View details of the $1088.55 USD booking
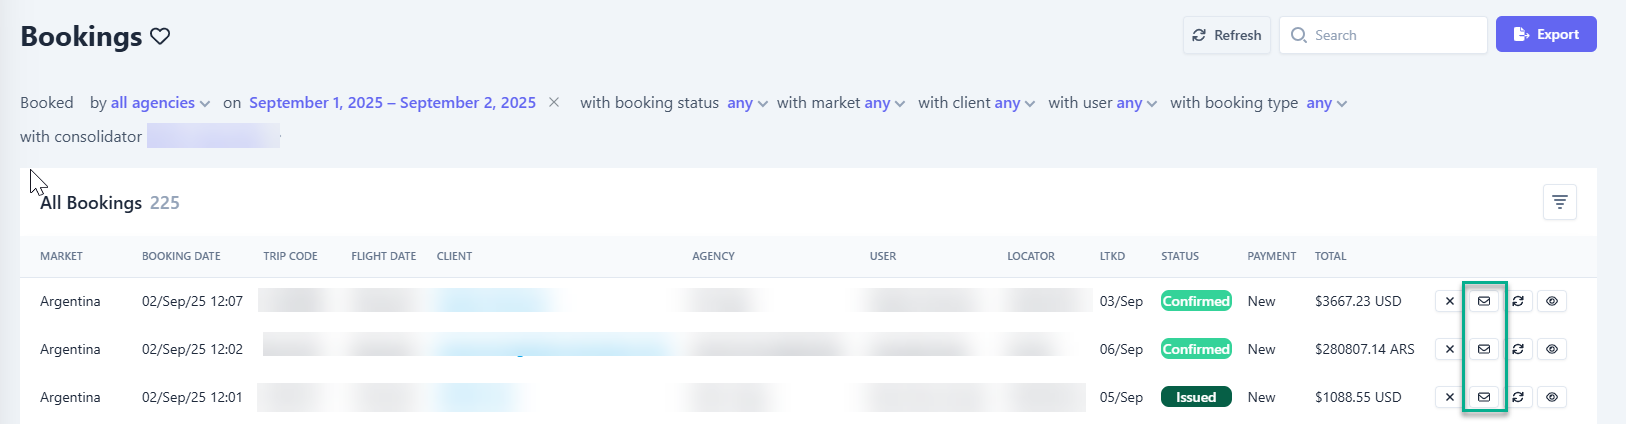 (1552, 397)
